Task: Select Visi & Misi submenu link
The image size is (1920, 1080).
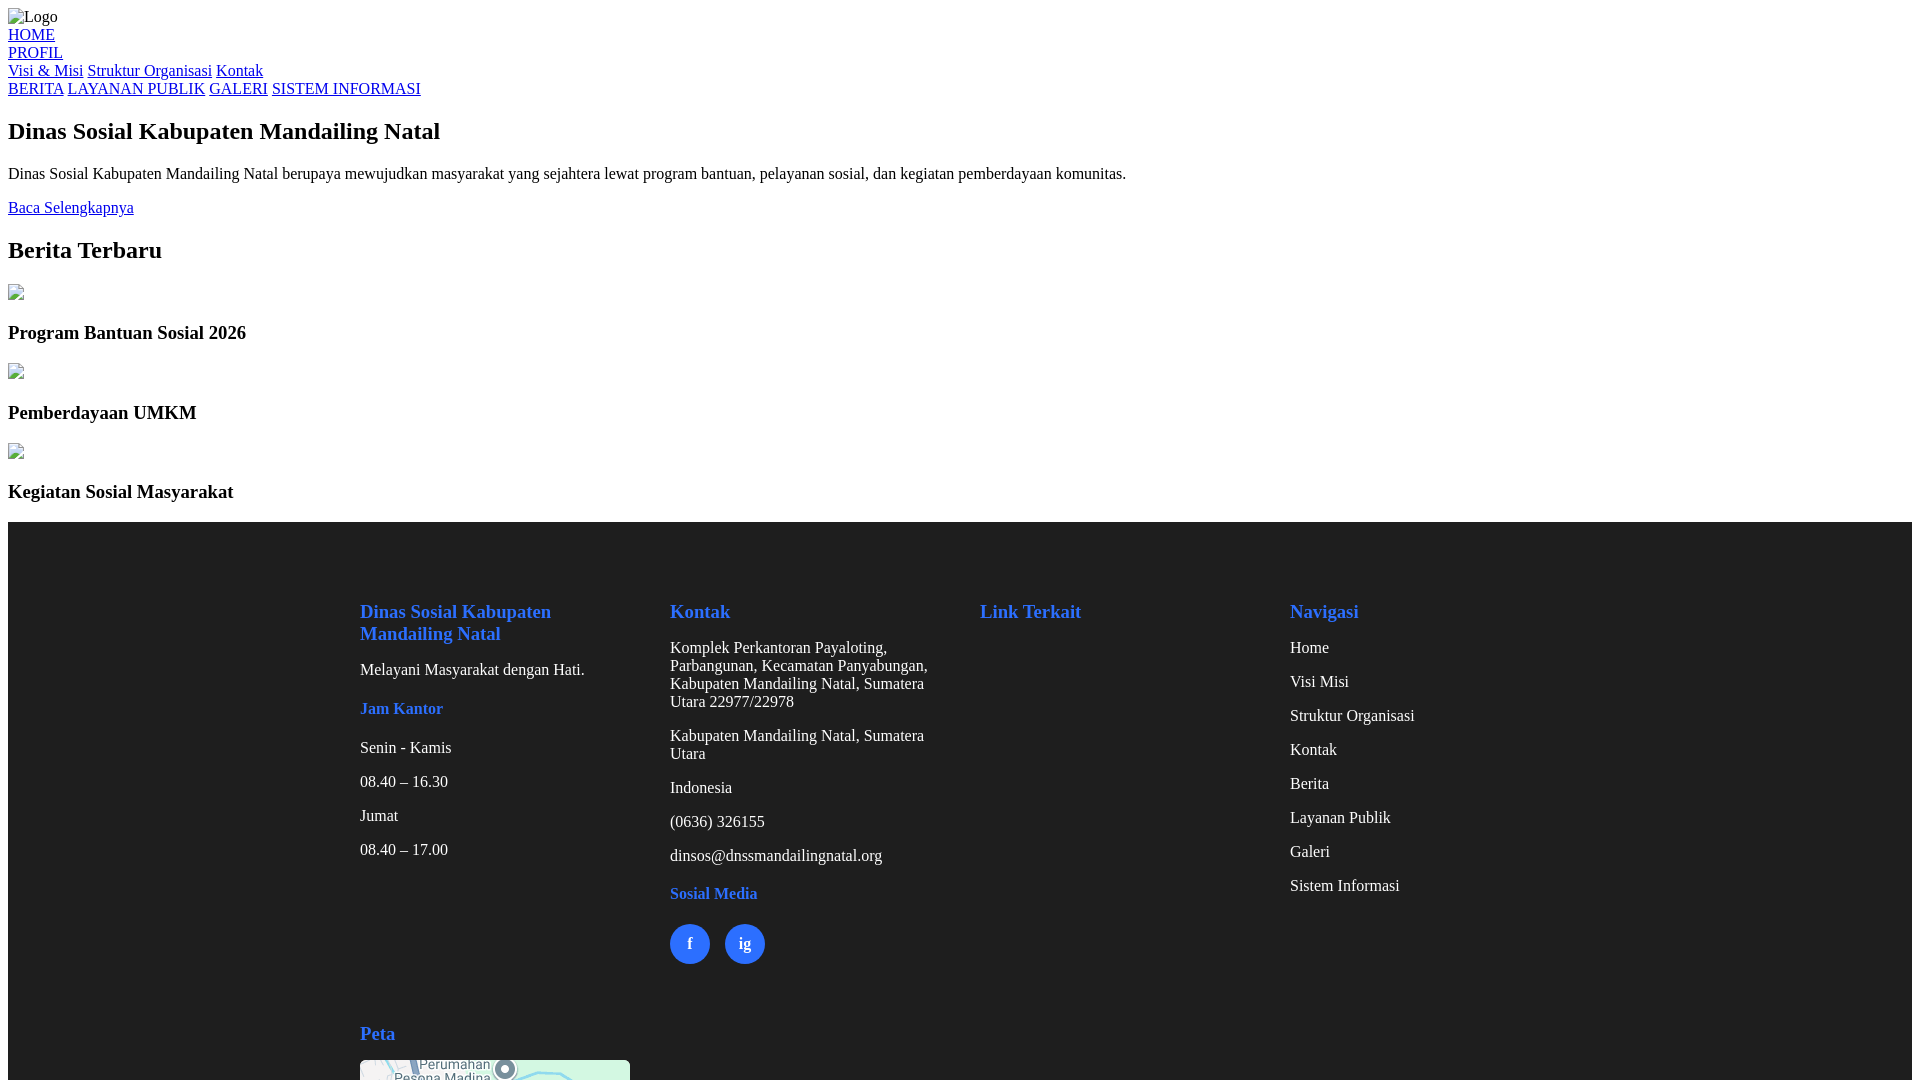Action: pyautogui.click(x=45, y=71)
